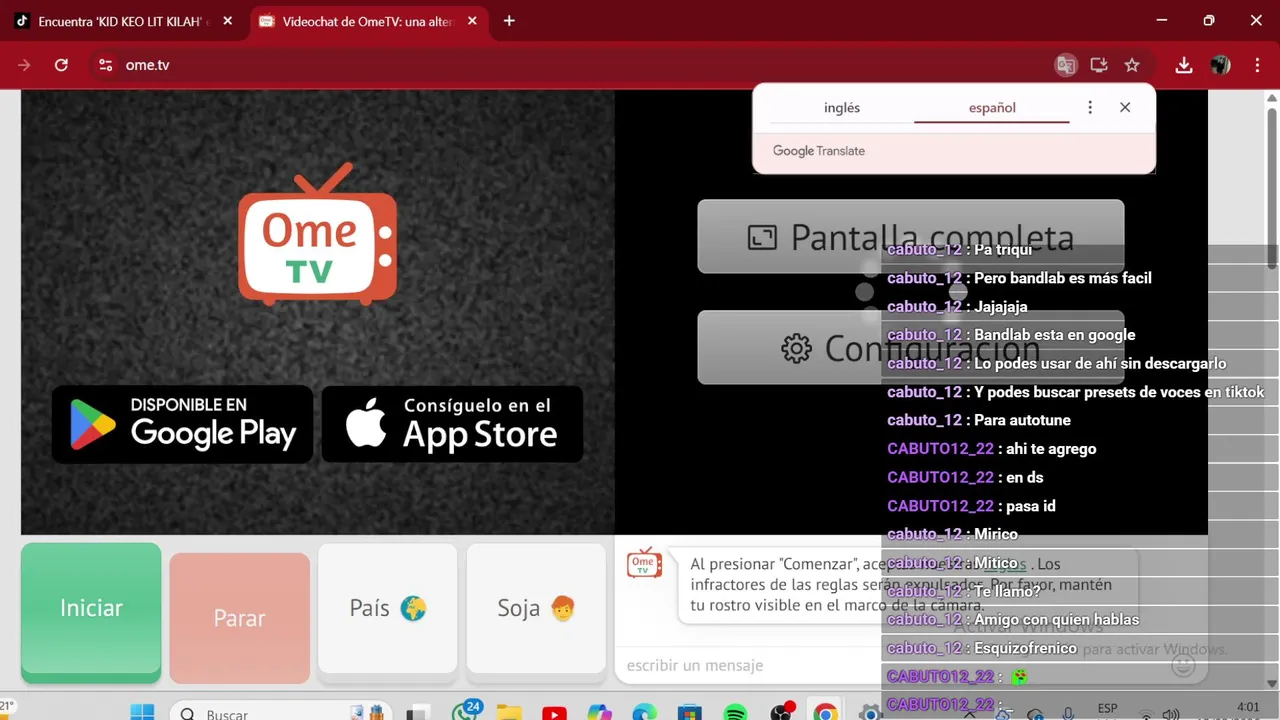
Task: Open translate popup options (three dots)
Action: (1090, 108)
